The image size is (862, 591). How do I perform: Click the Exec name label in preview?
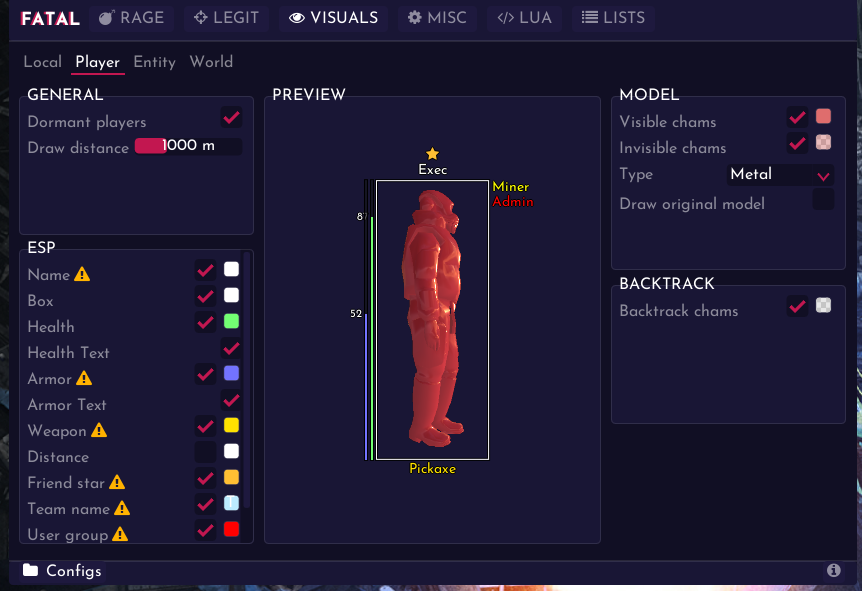[x=433, y=169]
